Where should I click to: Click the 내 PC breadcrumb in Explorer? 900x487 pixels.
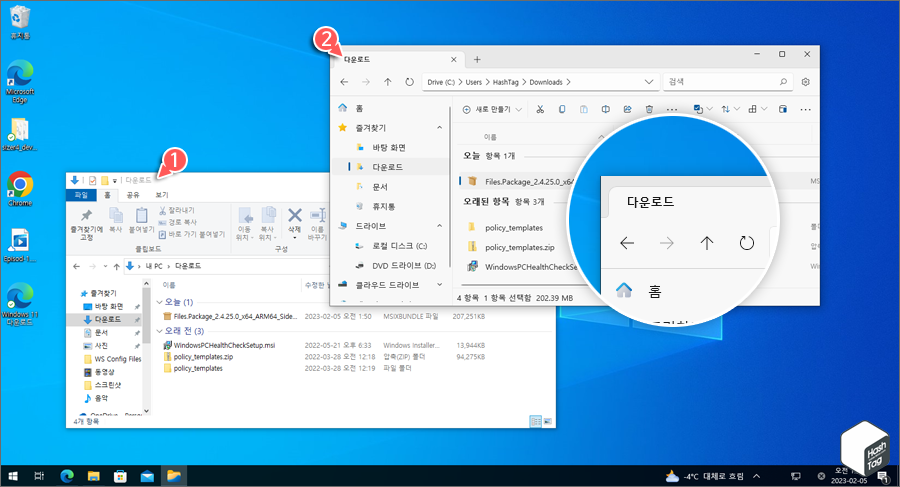[154, 266]
